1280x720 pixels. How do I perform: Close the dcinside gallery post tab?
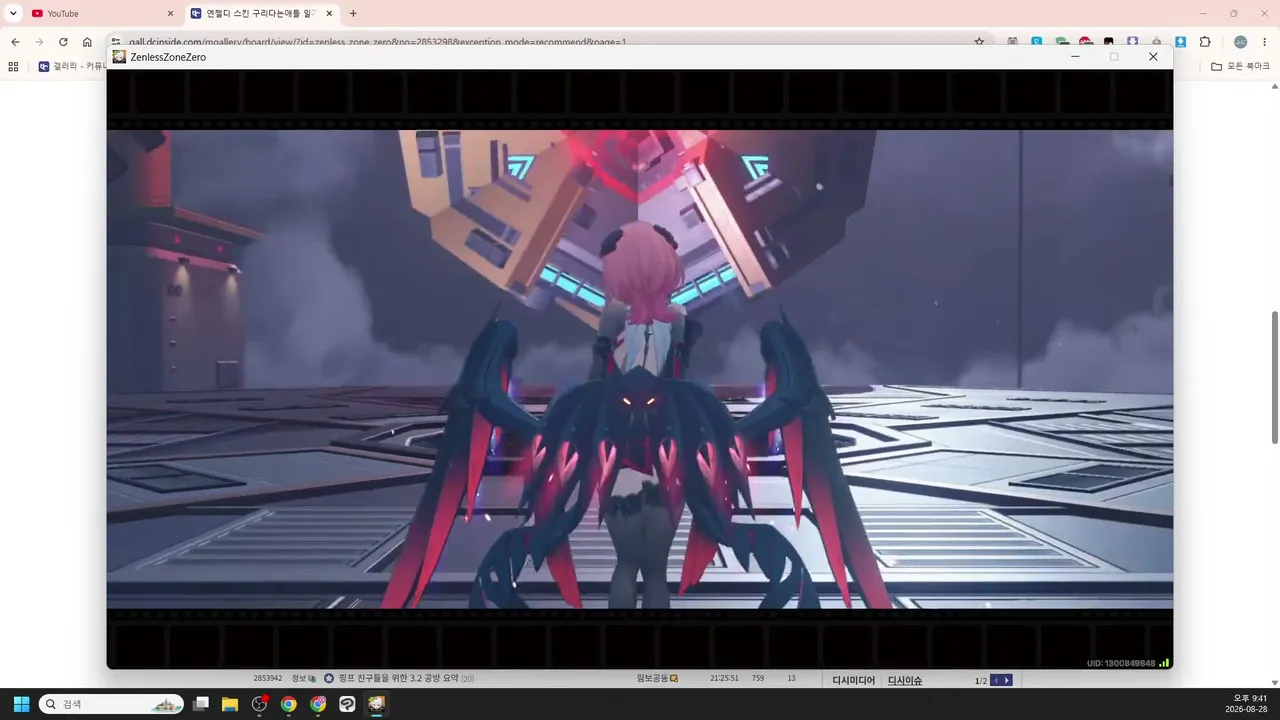click(x=331, y=14)
